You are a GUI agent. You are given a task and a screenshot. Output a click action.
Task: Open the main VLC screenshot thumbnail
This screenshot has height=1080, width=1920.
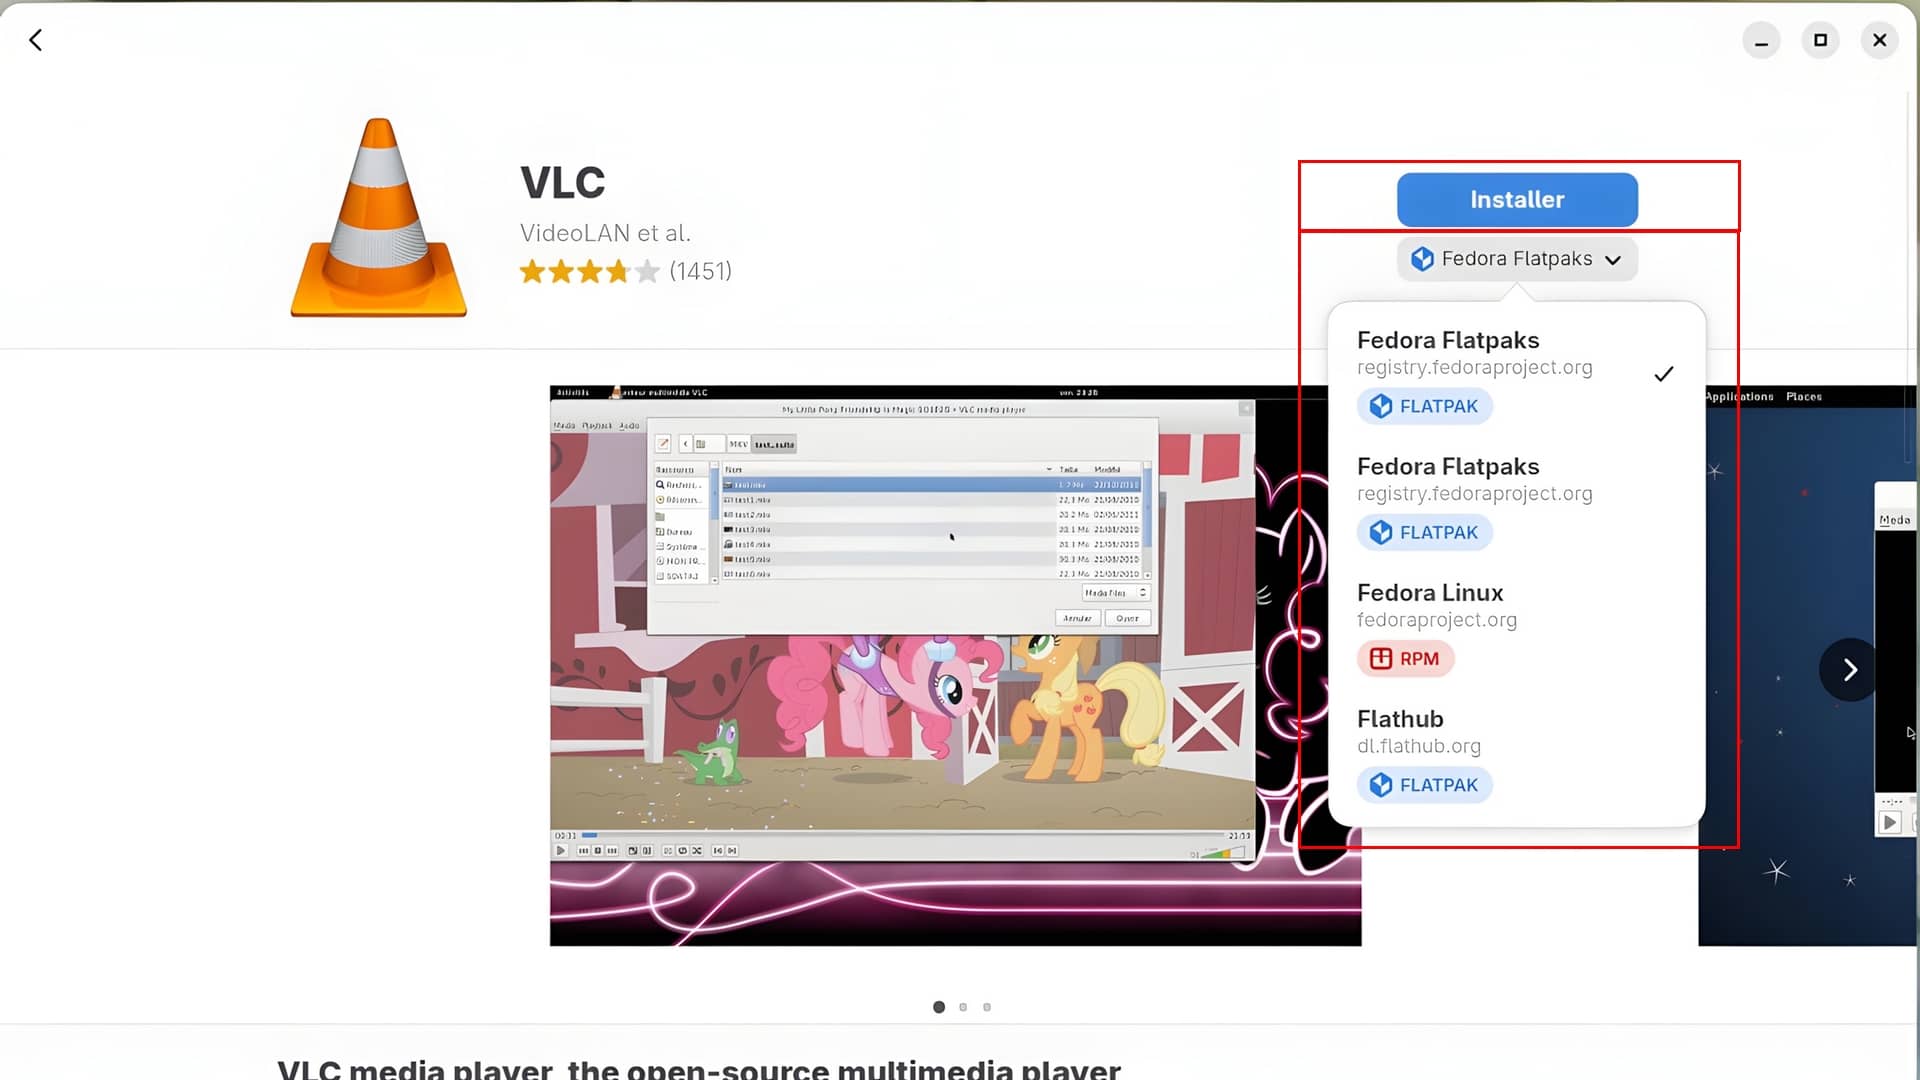[x=955, y=665]
